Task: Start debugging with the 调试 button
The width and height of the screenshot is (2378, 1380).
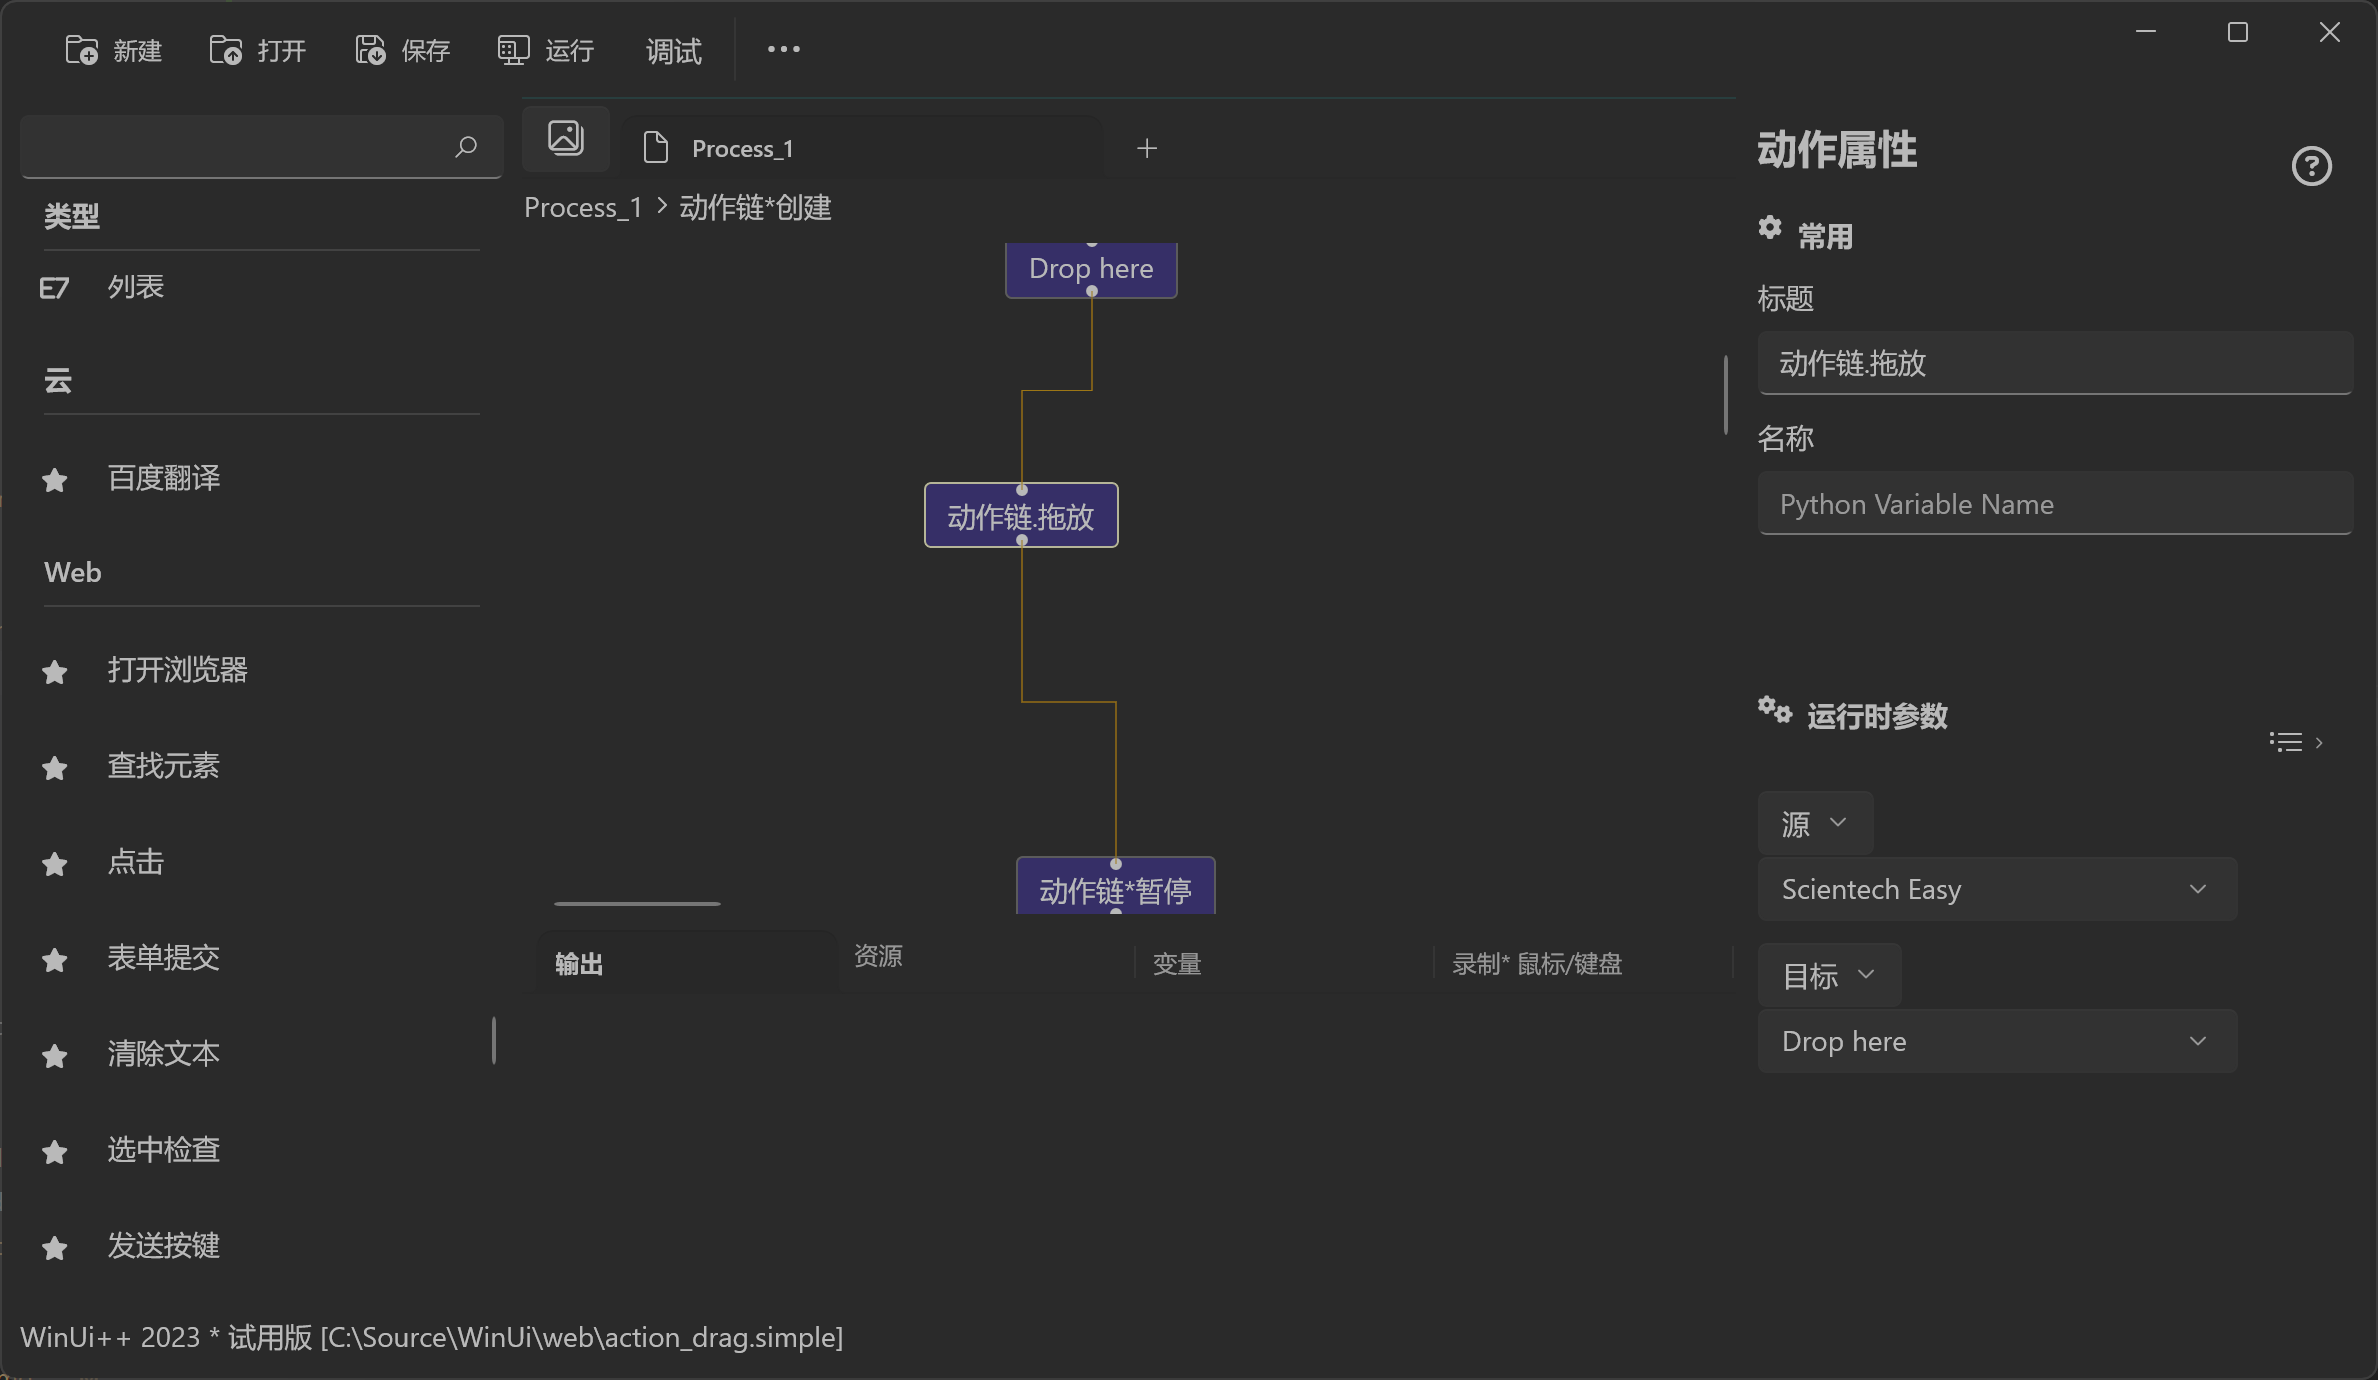Action: pyautogui.click(x=672, y=51)
